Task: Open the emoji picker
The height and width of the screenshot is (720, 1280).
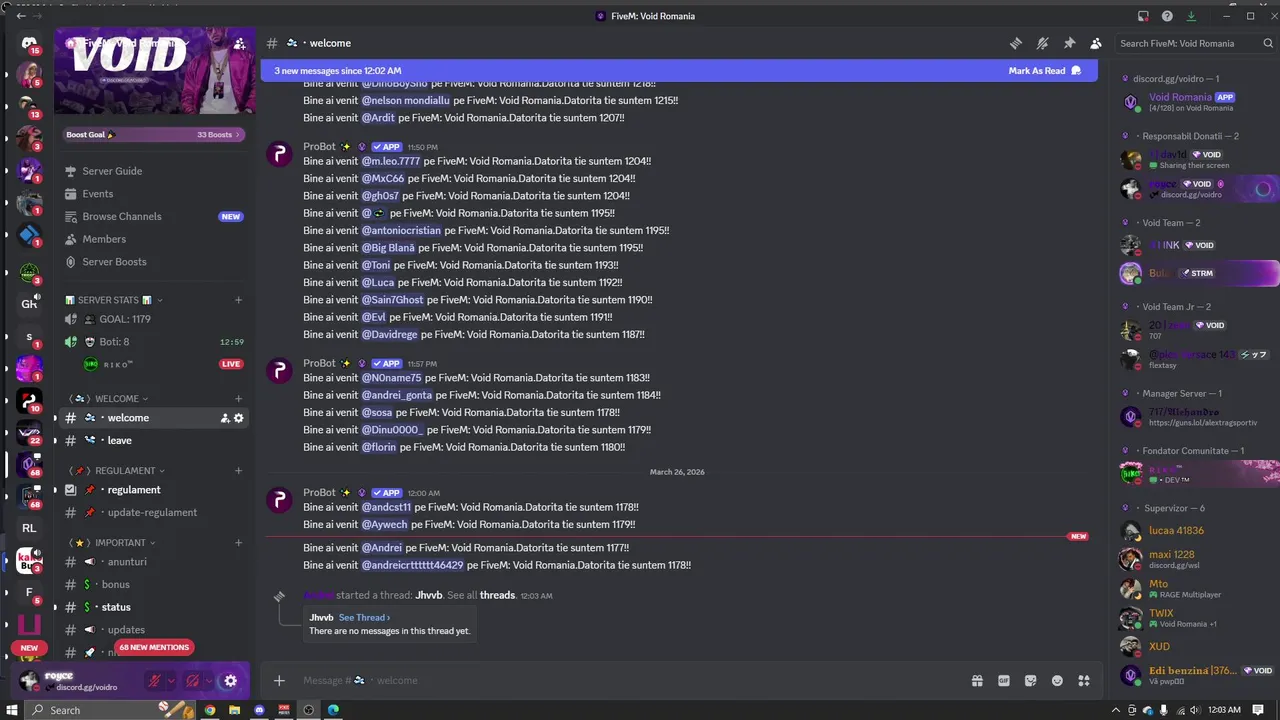Action: pyautogui.click(x=1057, y=681)
